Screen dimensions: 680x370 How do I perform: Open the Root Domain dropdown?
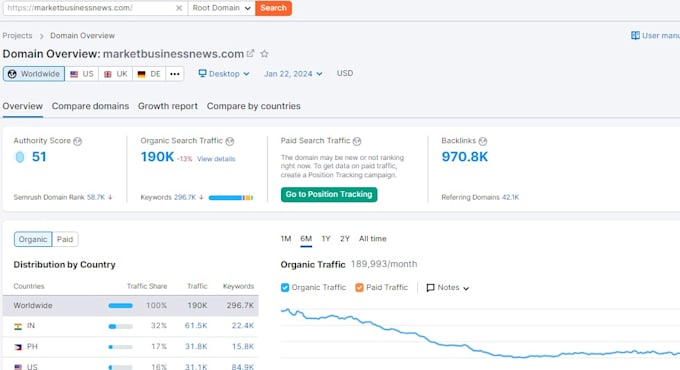coord(222,8)
